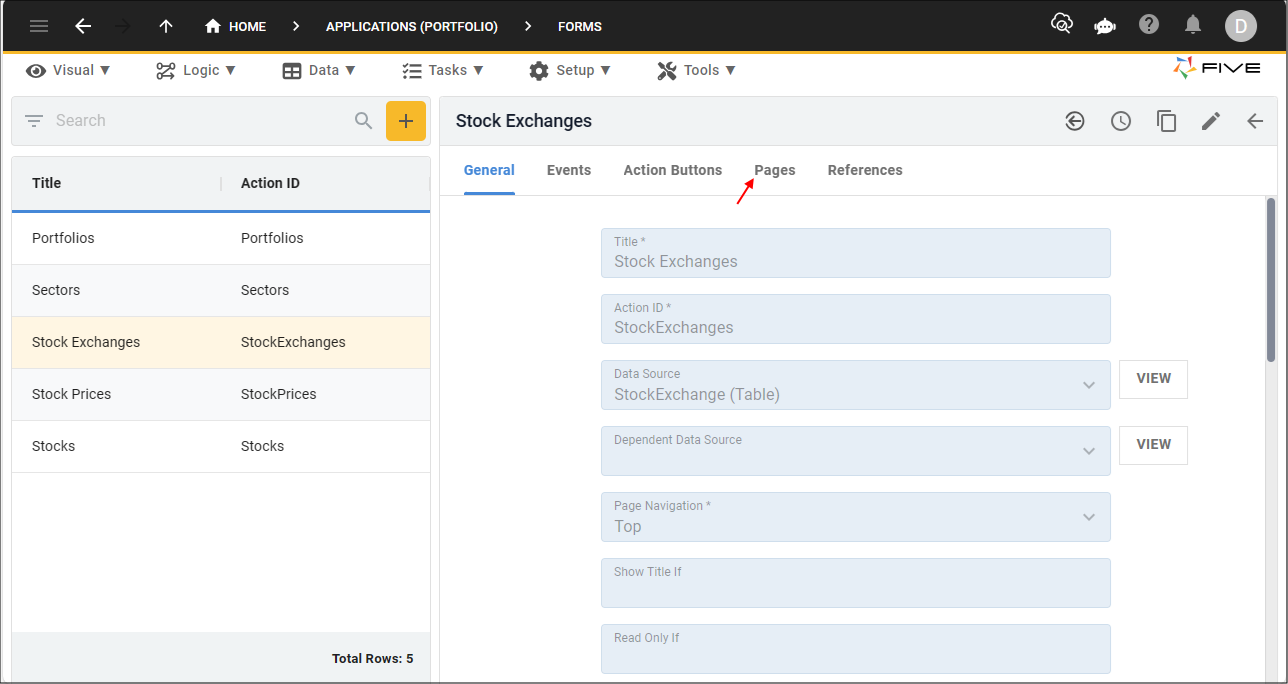Sort by the Action ID column header
Screen dimensions: 1288x684
[270, 183]
